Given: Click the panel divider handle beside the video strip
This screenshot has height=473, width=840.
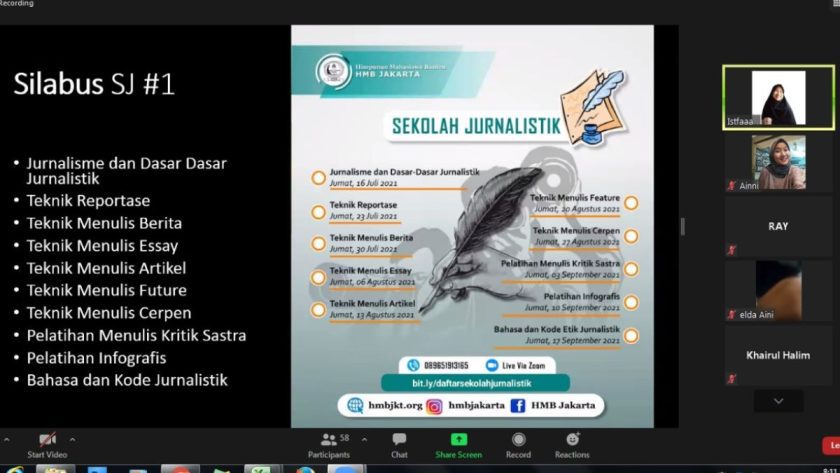Looking at the screenshot, I should pos(683,226).
